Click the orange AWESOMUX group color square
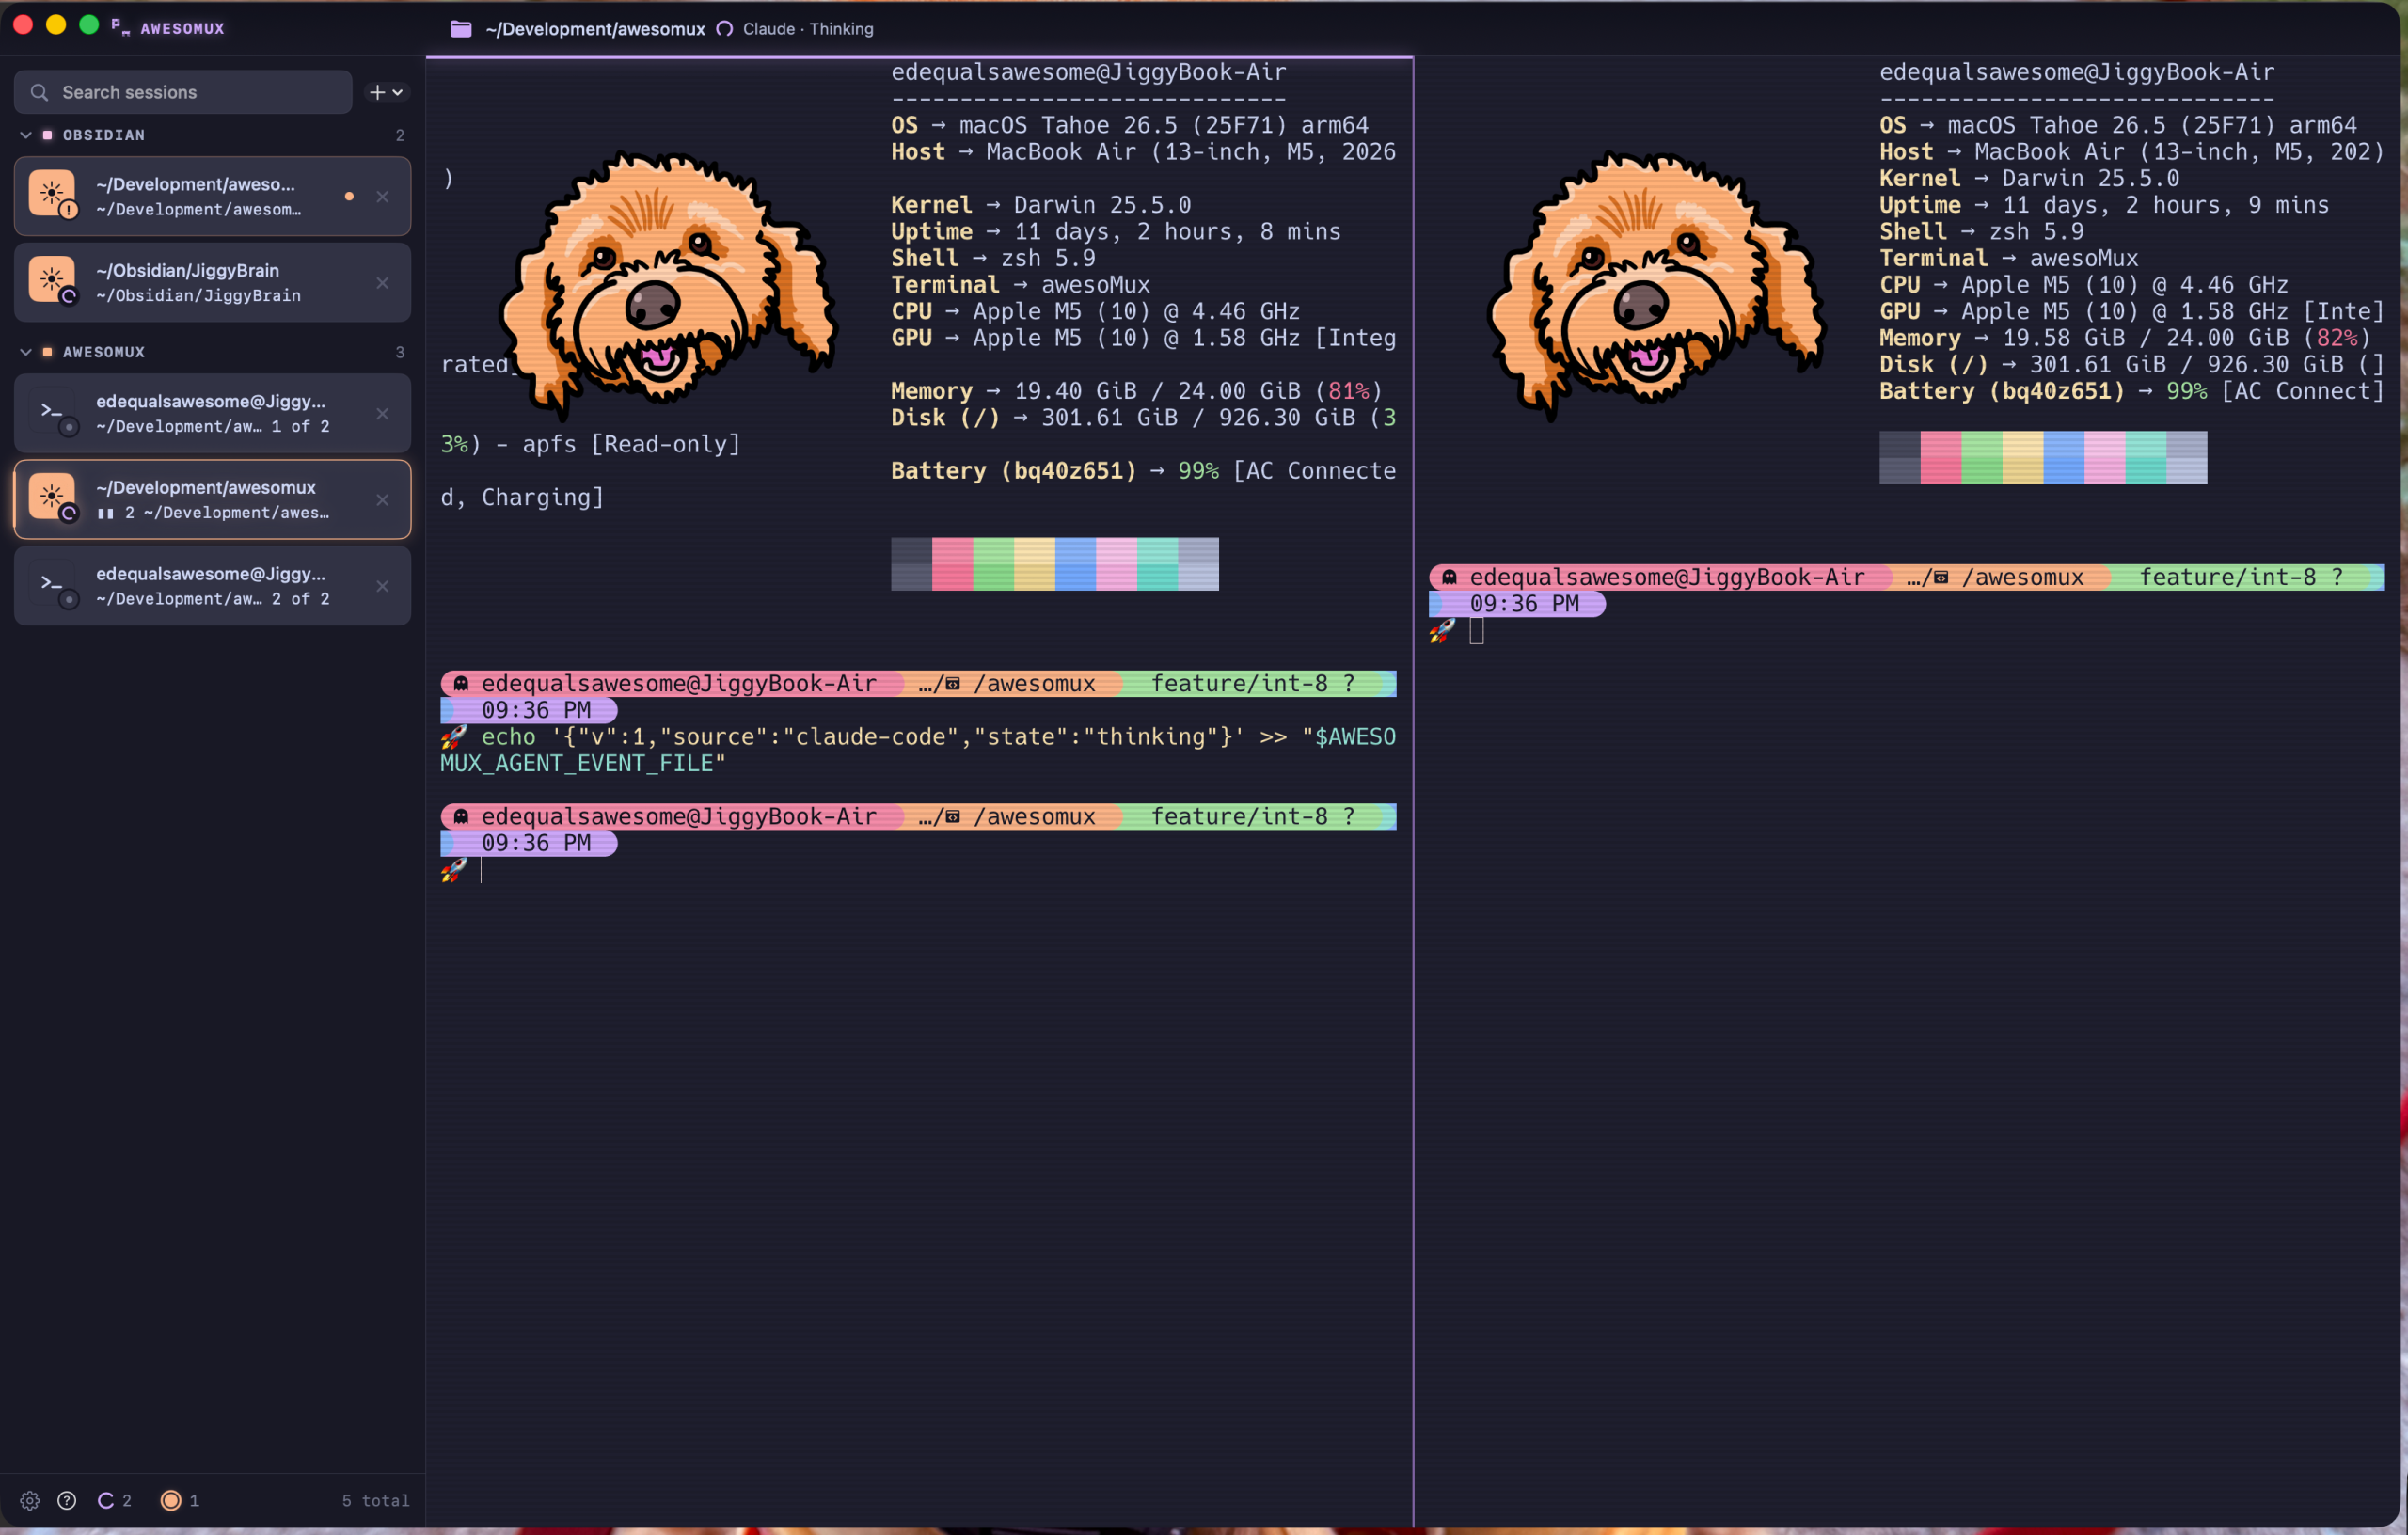The width and height of the screenshot is (2408, 1535). coord(47,352)
